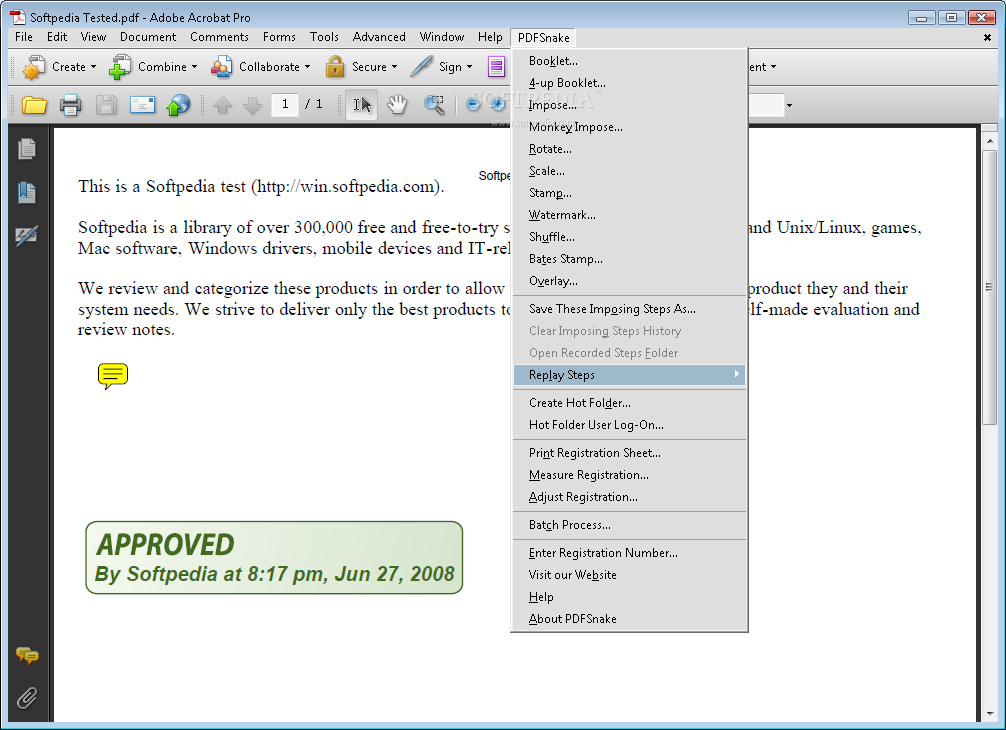Image resolution: width=1006 pixels, height=730 pixels.
Task: Select Booklet... from PDFSnake menu
Action: pyautogui.click(x=629, y=61)
